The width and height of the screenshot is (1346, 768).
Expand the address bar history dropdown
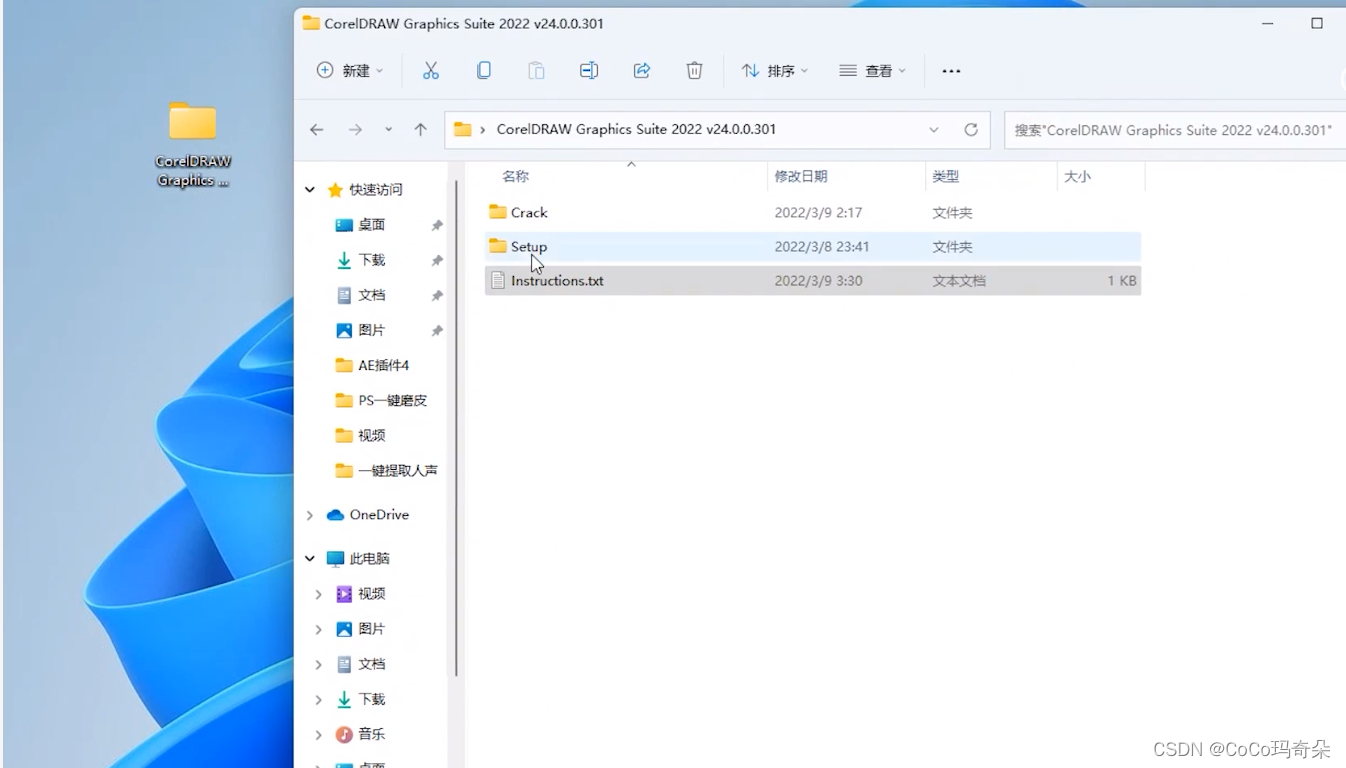pos(934,130)
